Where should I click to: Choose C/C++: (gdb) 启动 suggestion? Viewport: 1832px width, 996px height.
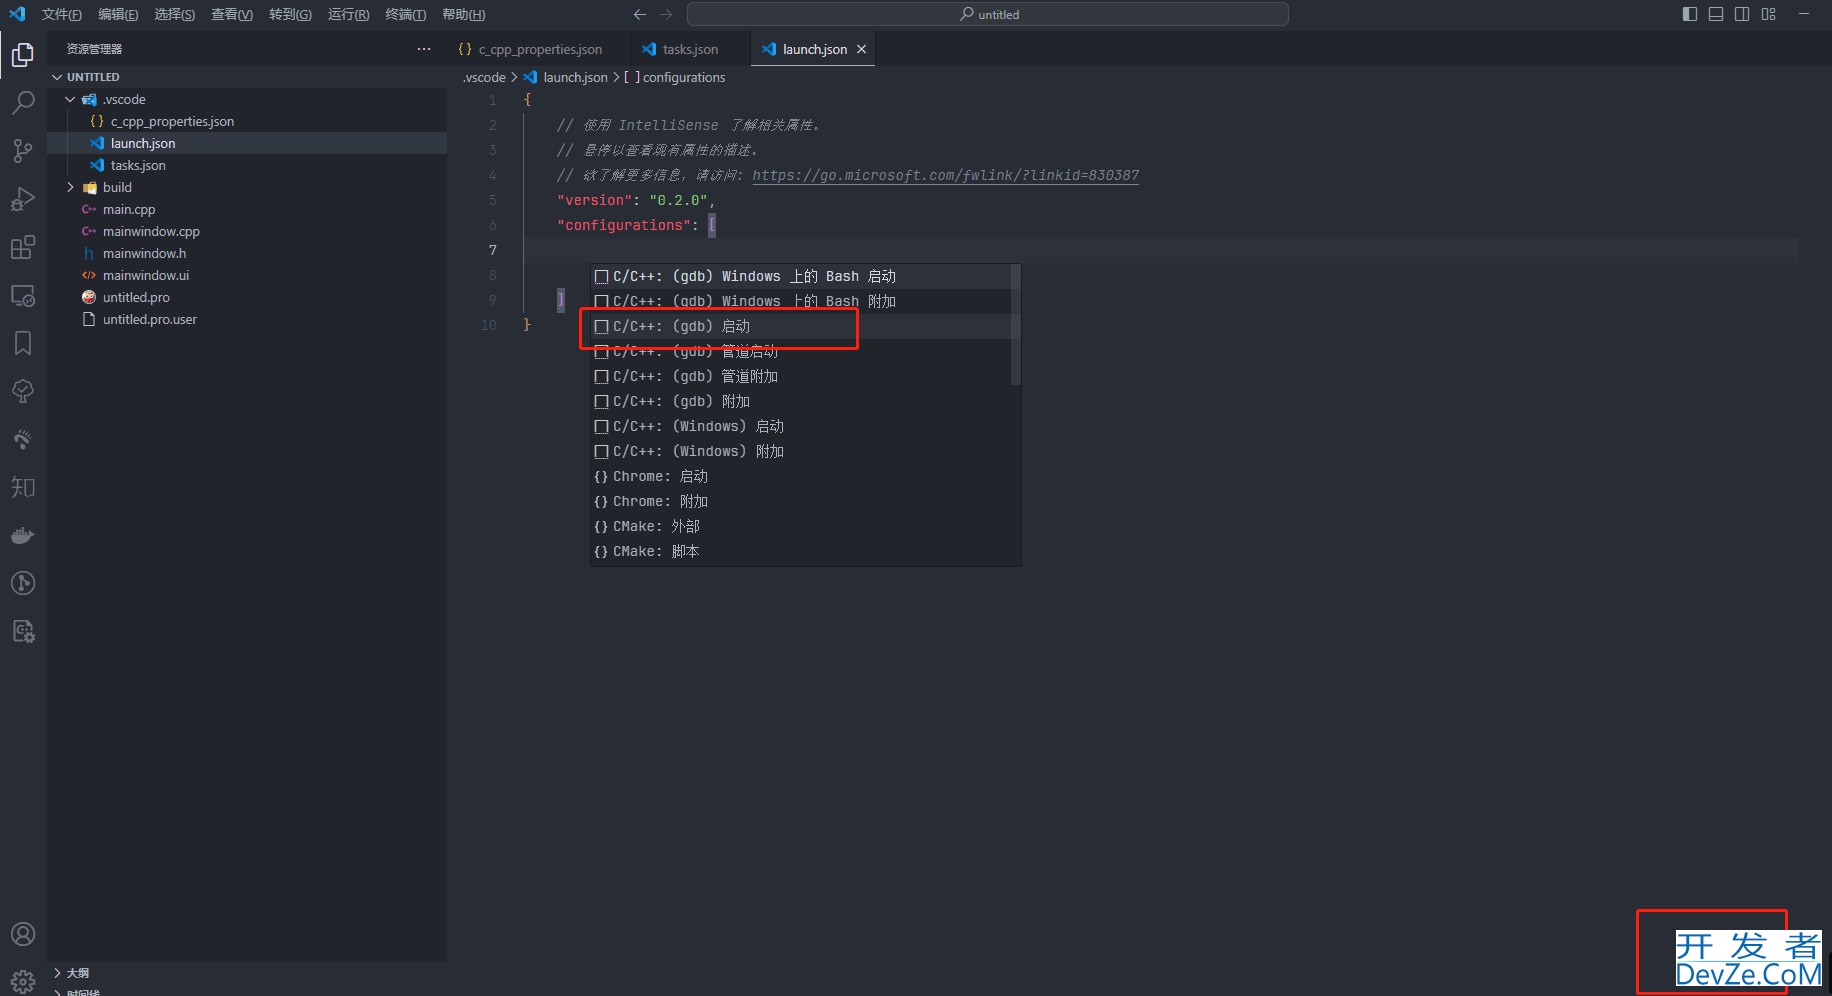tap(800, 326)
